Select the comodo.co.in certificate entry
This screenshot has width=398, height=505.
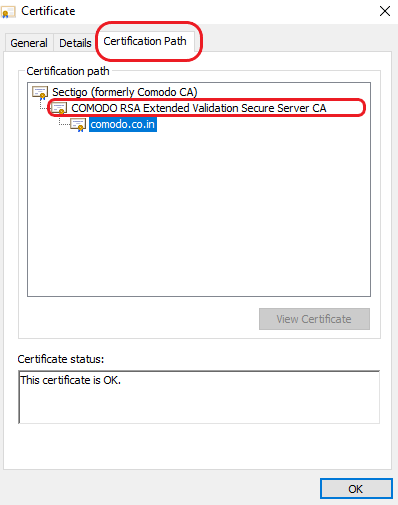(x=123, y=124)
